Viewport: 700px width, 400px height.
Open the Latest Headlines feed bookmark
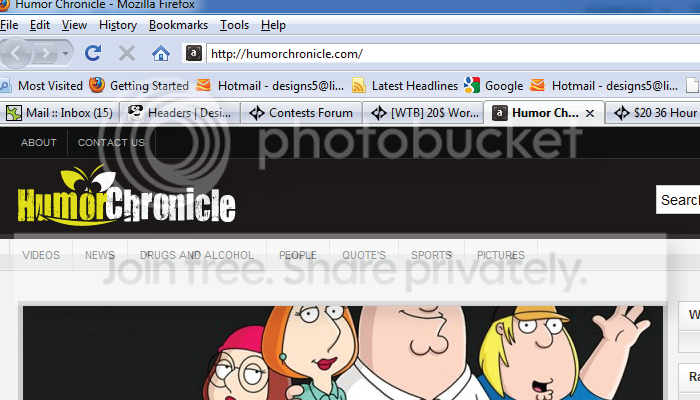[x=405, y=85]
